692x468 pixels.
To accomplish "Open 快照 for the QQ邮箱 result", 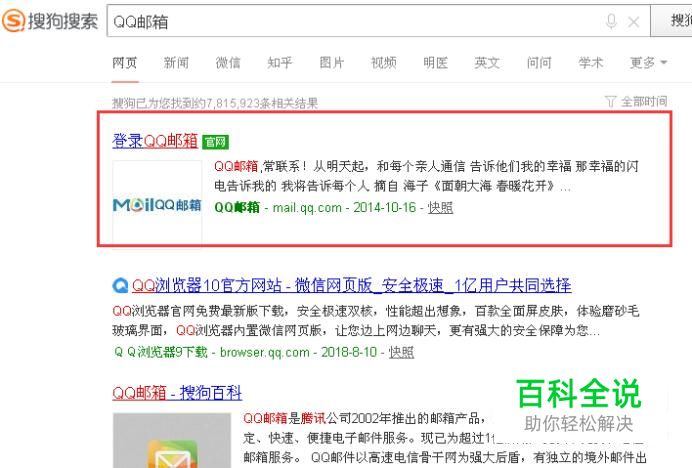I will [440, 208].
